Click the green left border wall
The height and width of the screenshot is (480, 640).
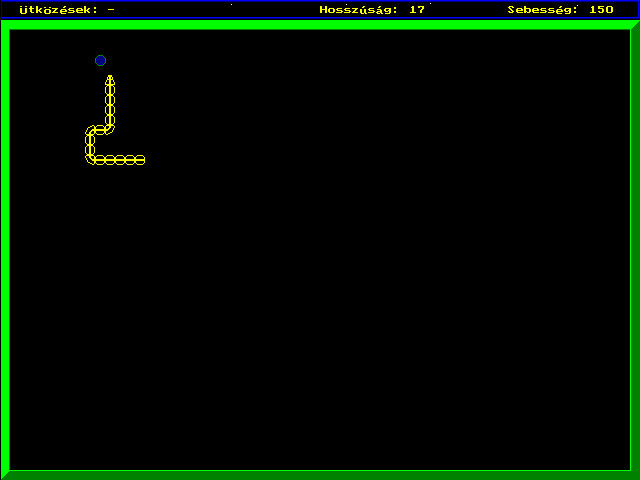tap(5, 250)
